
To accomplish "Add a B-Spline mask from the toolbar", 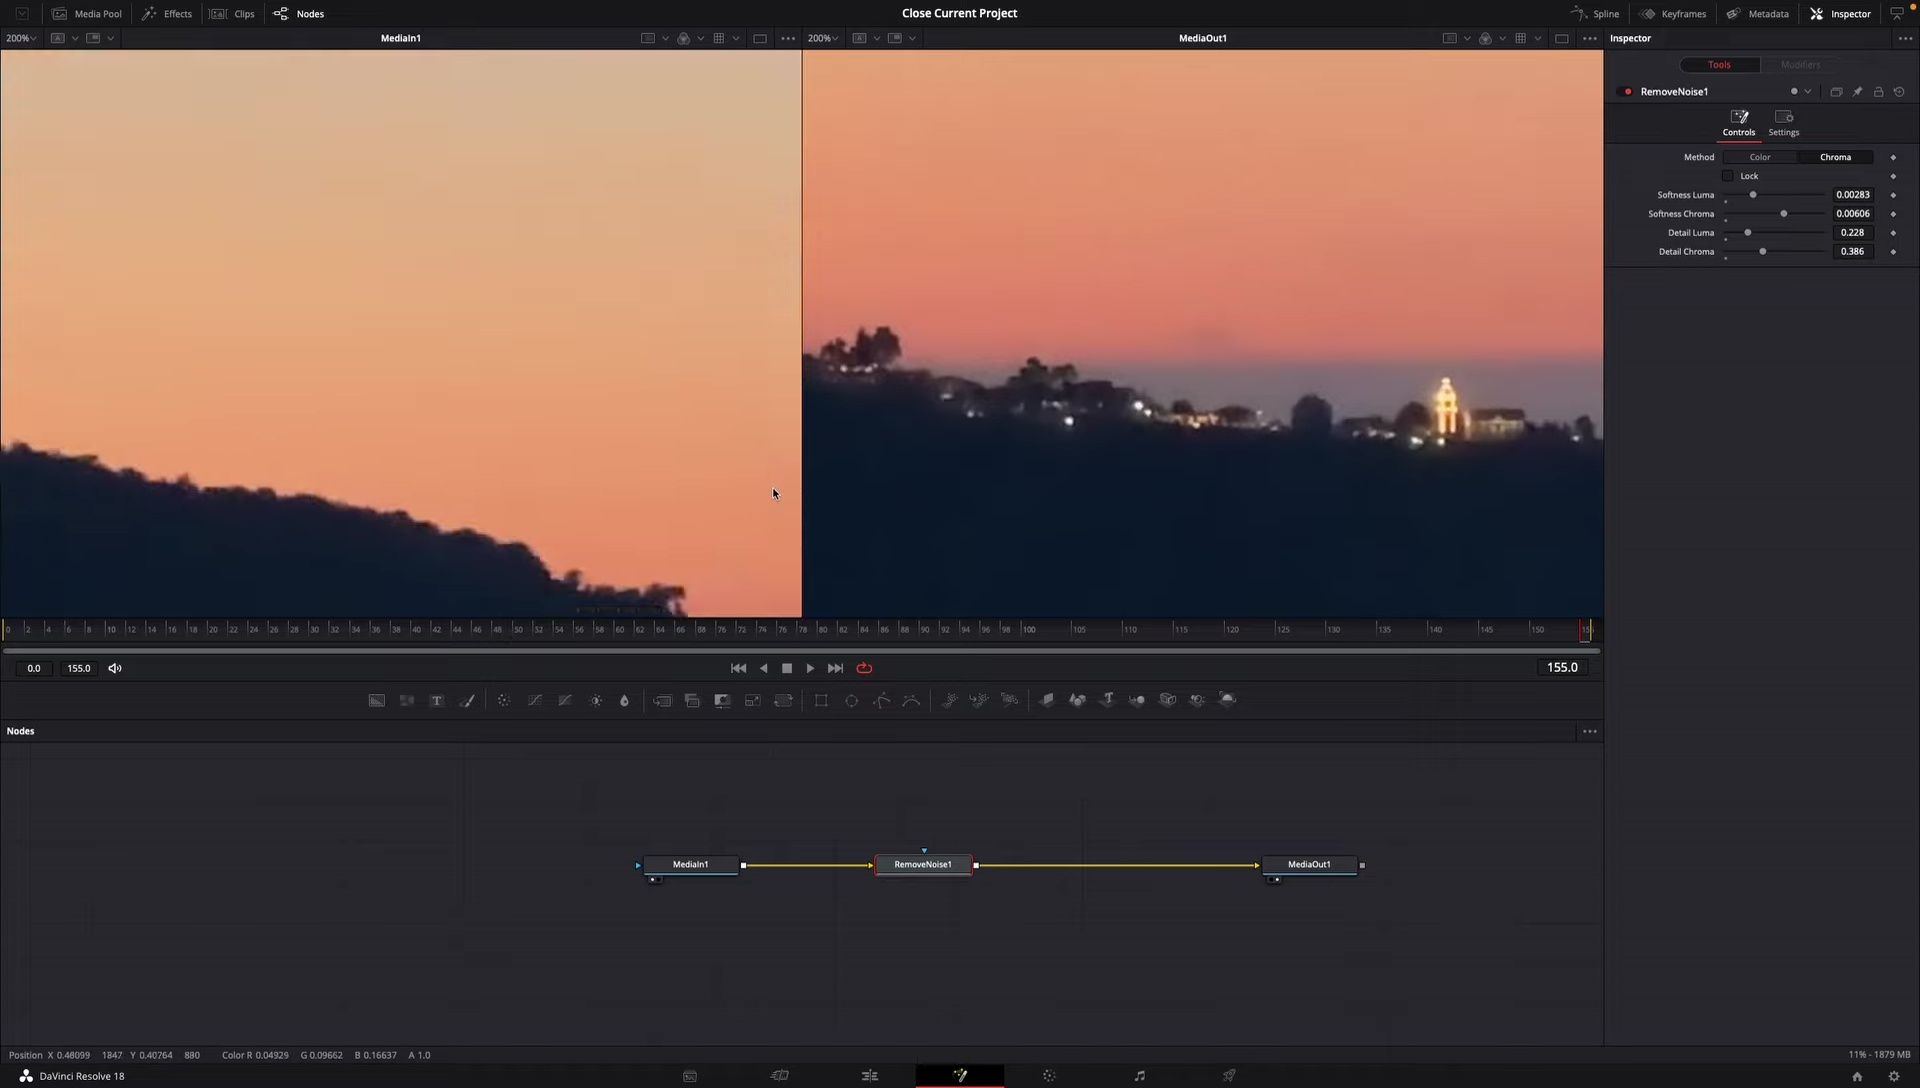I will click(911, 701).
